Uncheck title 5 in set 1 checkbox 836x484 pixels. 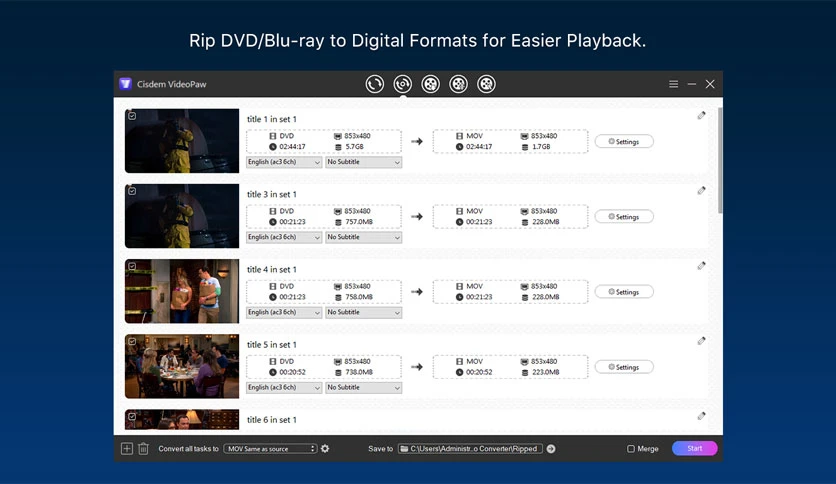(x=132, y=341)
